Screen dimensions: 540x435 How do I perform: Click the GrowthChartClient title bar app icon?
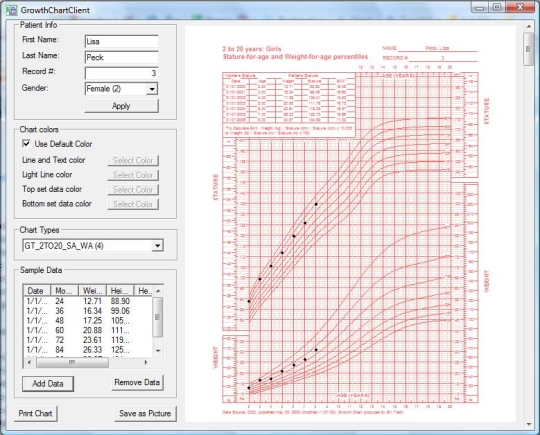12,10
